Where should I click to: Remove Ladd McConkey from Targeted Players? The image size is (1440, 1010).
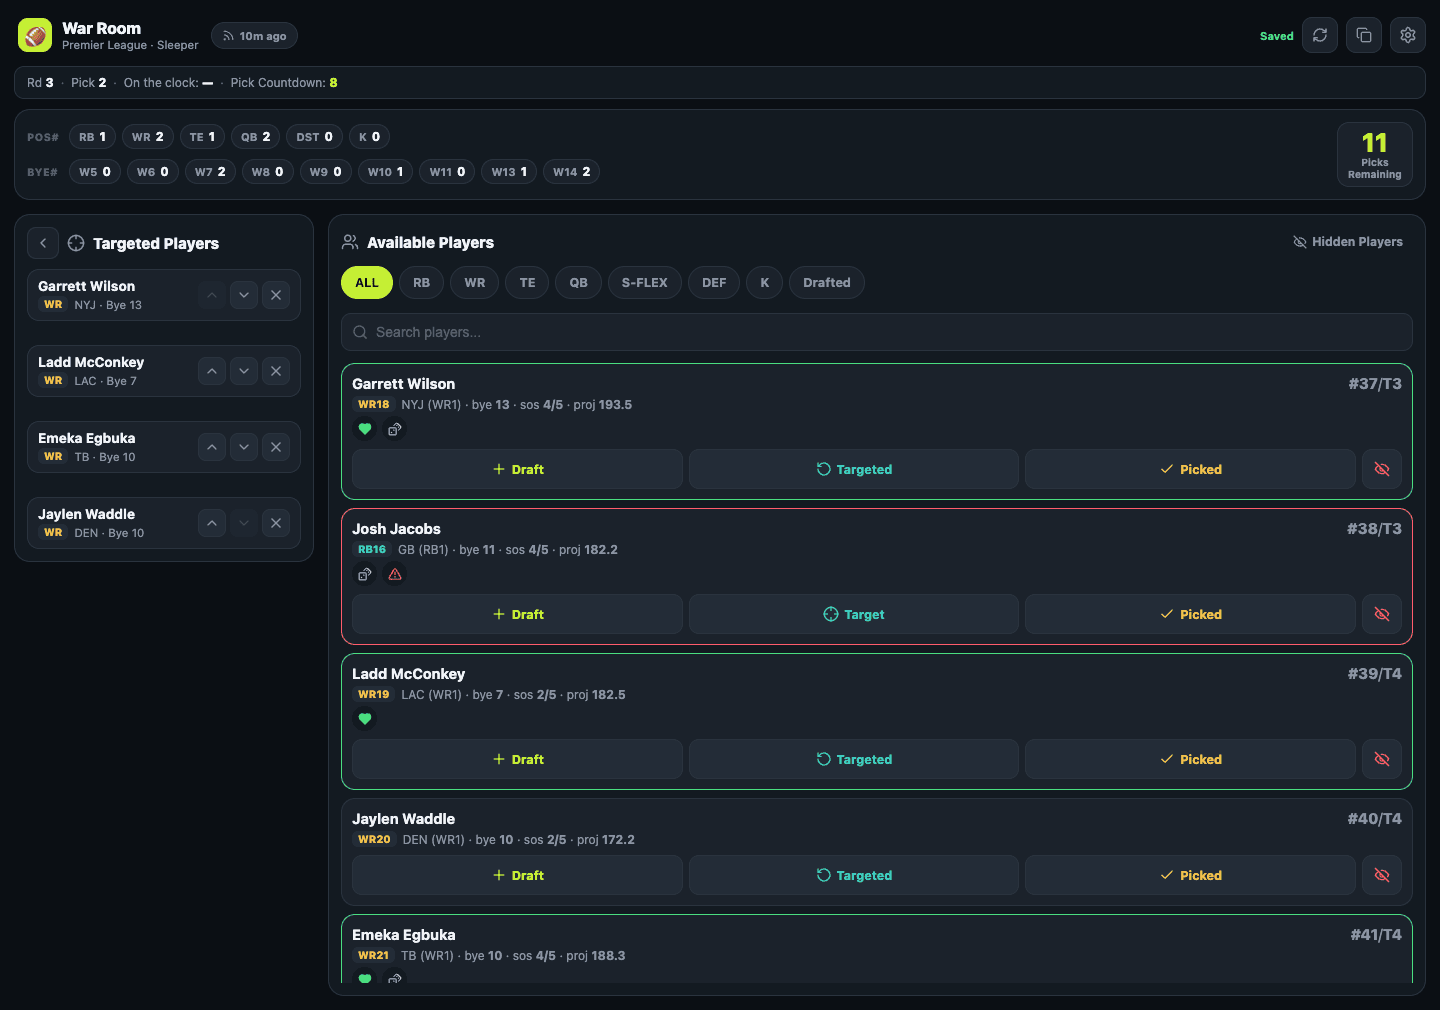(x=276, y=371)
